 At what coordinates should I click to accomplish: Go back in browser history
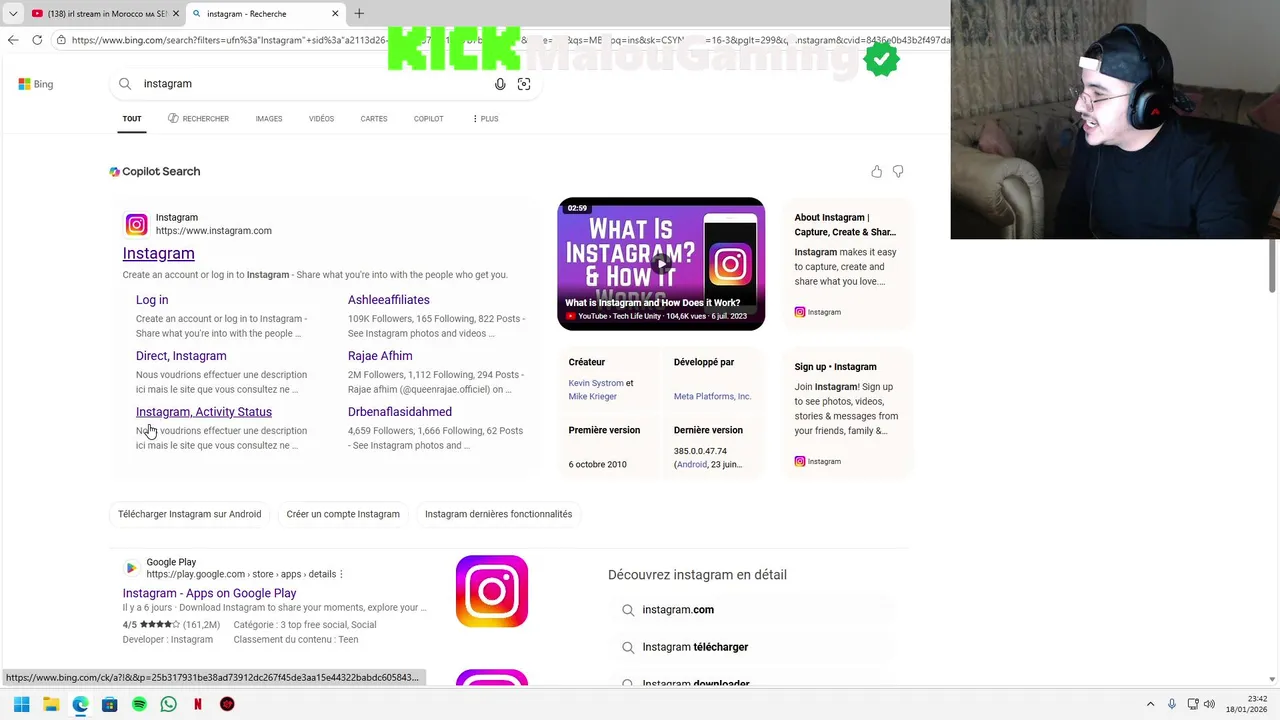(x=13, y=40)
